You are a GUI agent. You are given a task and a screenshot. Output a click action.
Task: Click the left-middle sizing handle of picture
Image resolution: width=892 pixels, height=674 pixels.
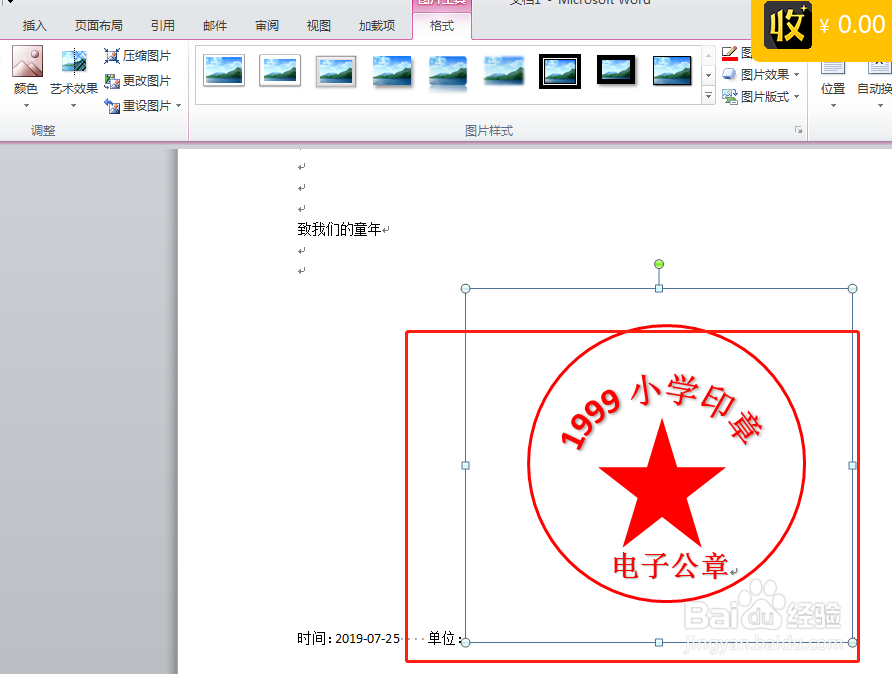tap(465, 465)
